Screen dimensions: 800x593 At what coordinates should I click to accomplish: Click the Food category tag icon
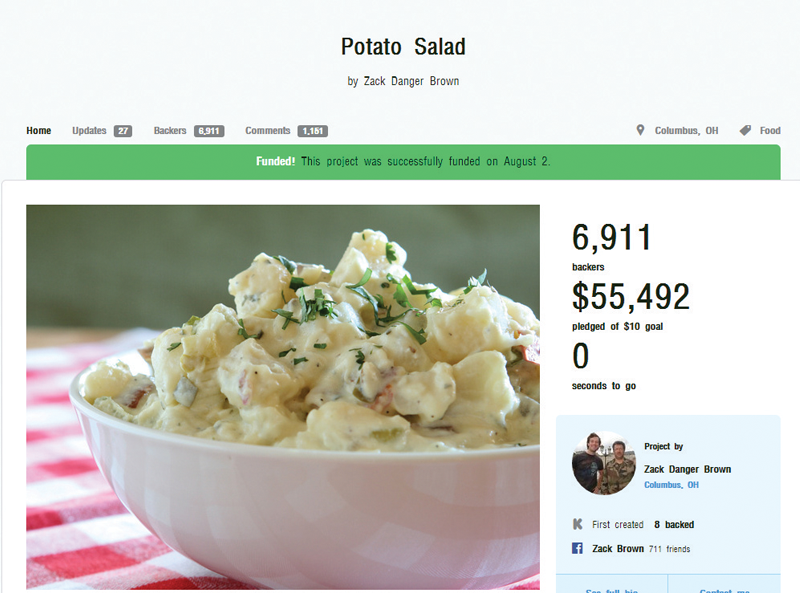tap(745, 130)
